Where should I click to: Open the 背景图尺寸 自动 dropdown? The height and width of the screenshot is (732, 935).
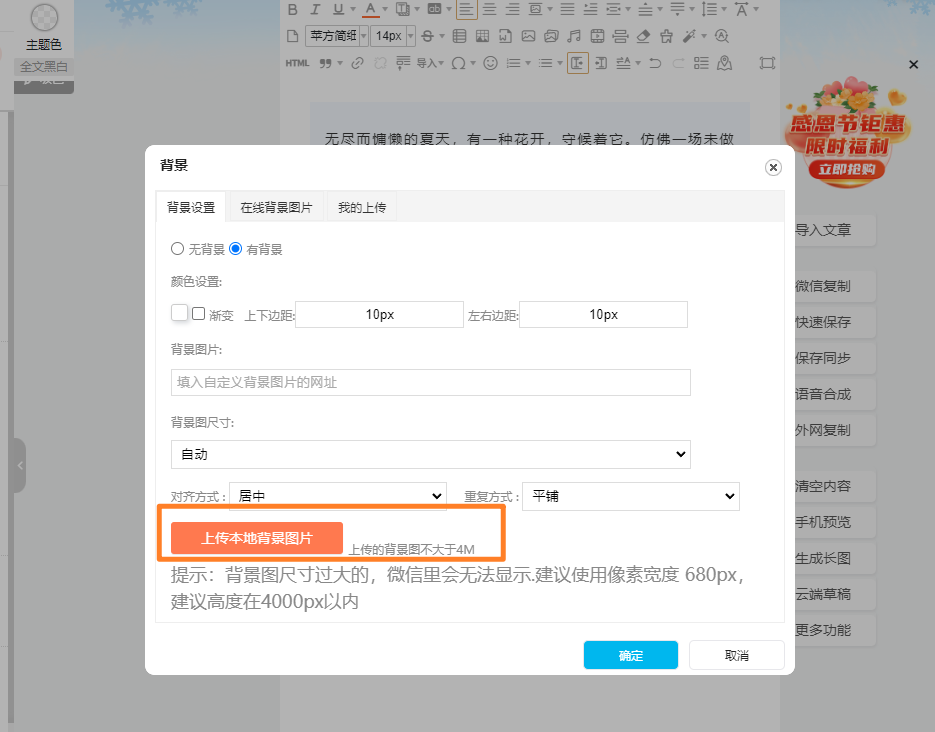tap(431, 454)
